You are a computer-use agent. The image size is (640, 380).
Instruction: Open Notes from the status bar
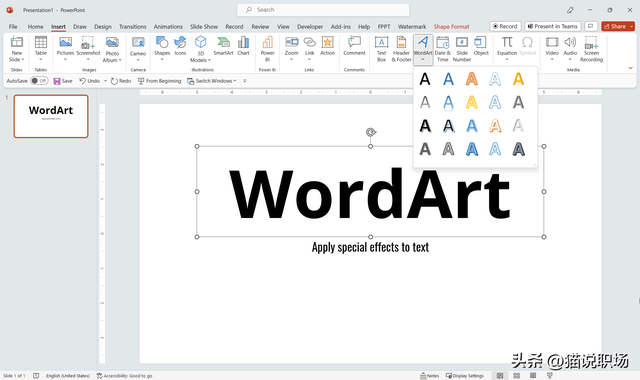click(429, 376)
